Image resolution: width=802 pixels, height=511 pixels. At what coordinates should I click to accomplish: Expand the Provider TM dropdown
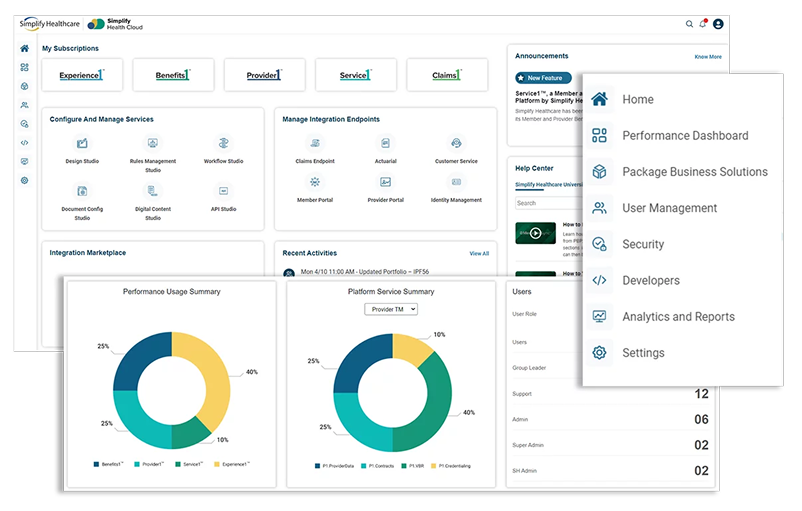pyautogui.click(x=391, y=310)
